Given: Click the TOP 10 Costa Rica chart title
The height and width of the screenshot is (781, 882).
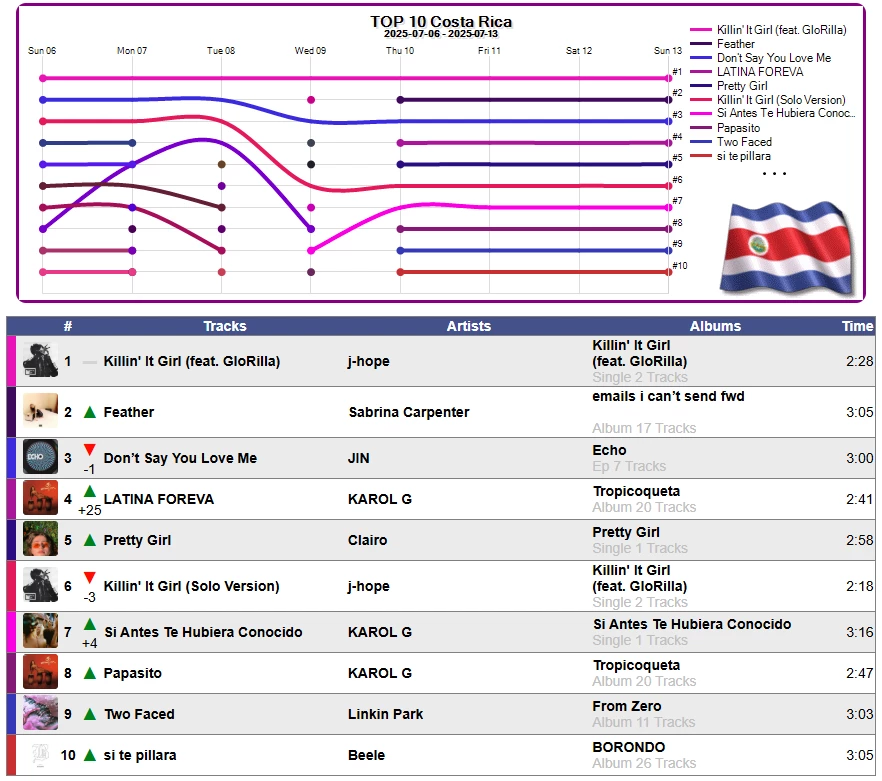Looking at the screenshot, I should point(441,21).
